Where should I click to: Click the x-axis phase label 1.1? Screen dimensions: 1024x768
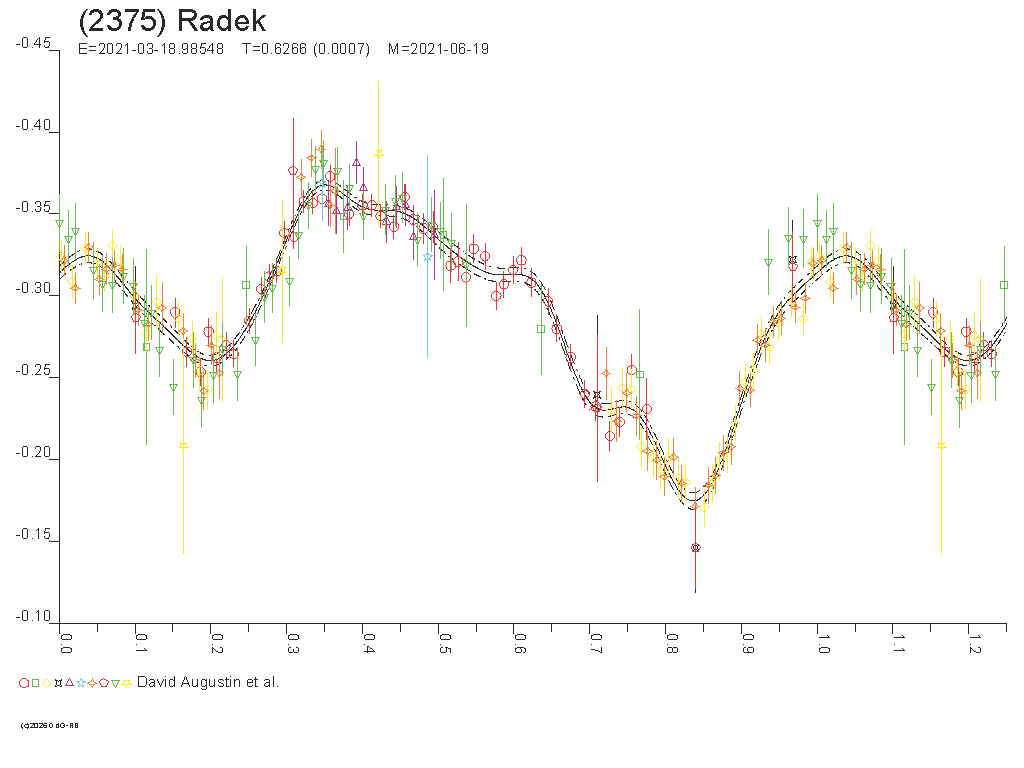(899, 644)
